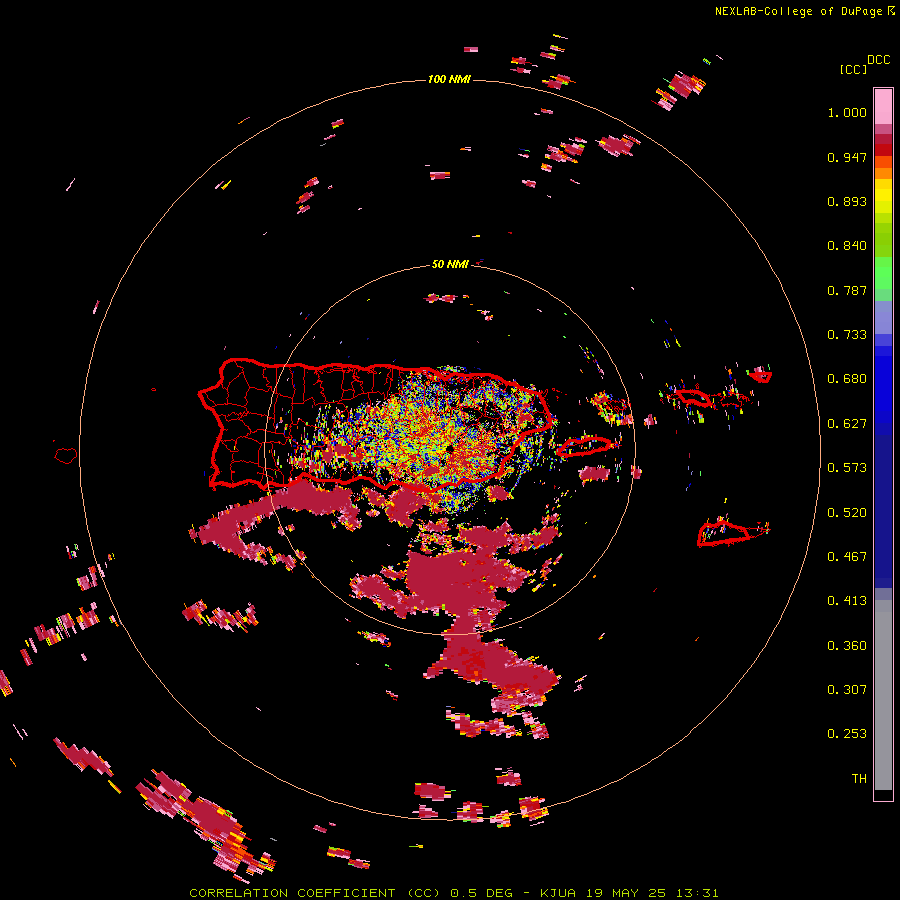Click the 100 NMI range ring label
This screenshot has height=900, width=900.
coord(449,79)
